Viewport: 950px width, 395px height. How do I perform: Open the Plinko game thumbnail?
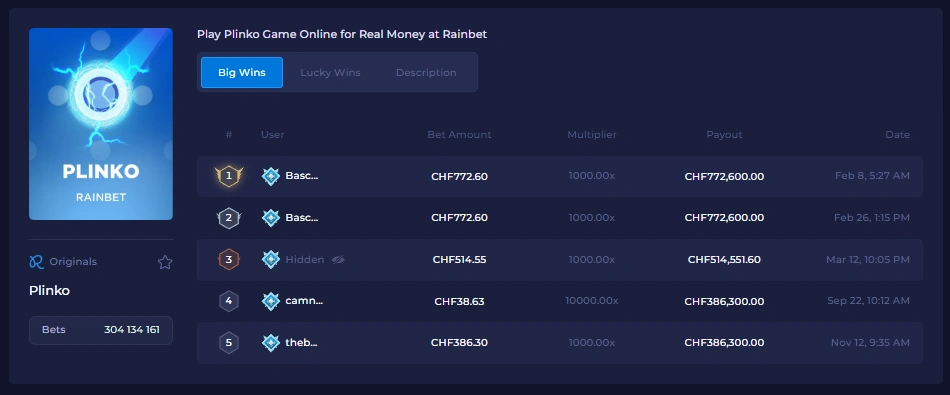click(x=101, y=124)
